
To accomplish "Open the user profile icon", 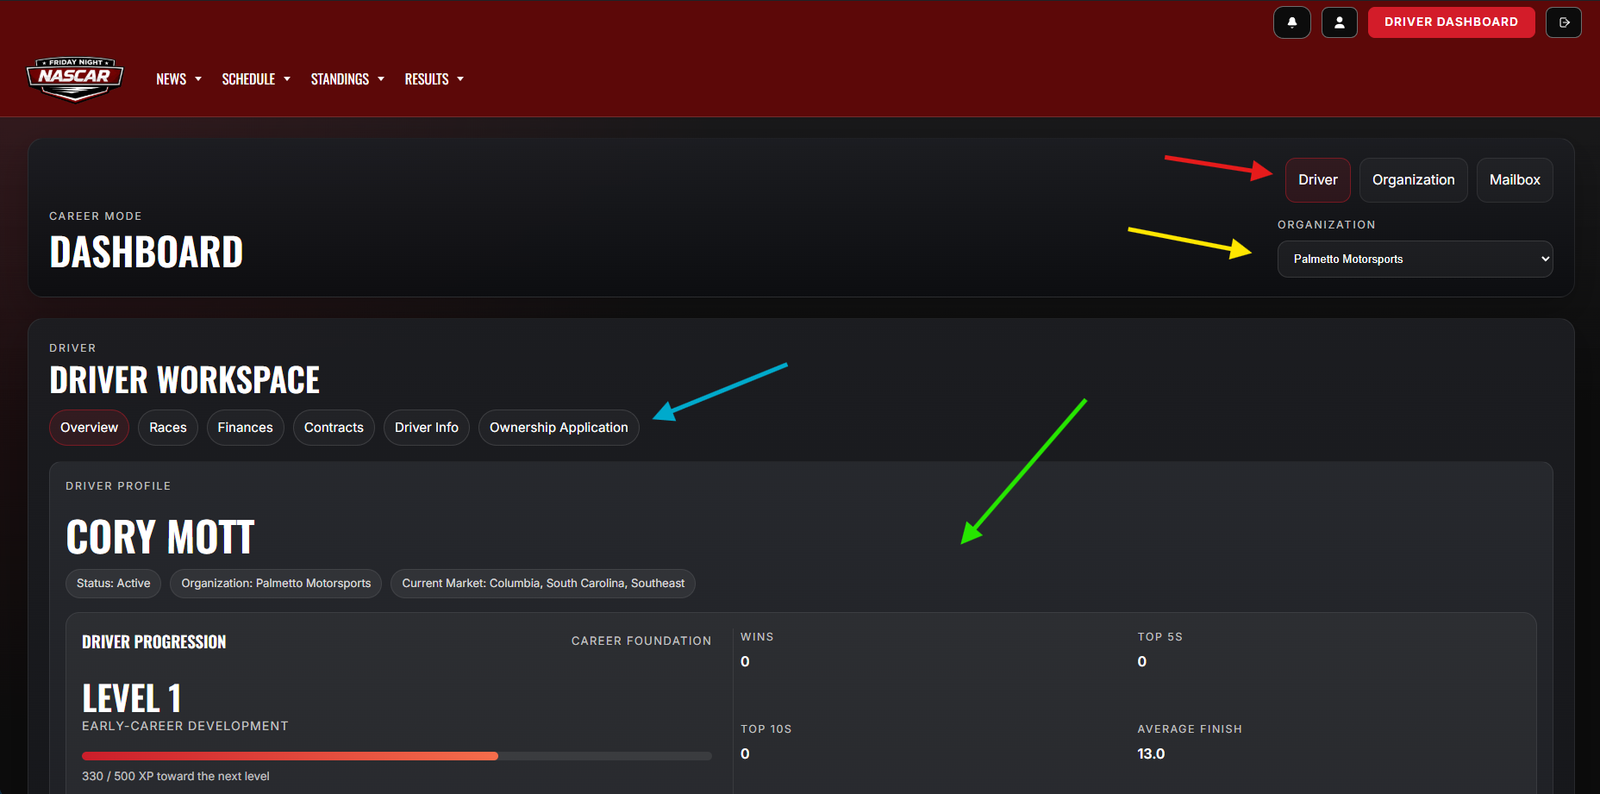I will [x=1339, y=22].
